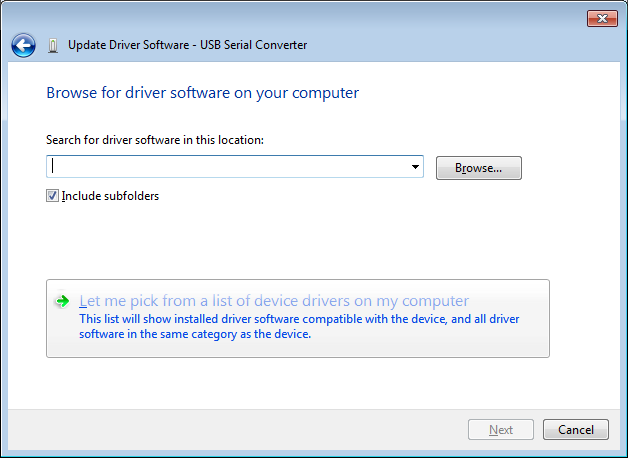Click the green arrow beside 'Let me pick'
The width and height of the screenshot is (628, 458).
62,301
